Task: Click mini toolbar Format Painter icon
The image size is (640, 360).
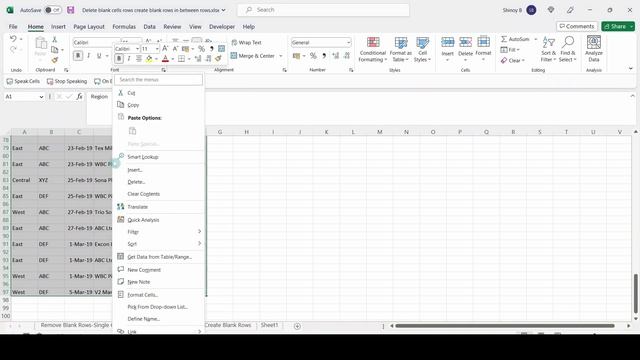Action: [218, 59]
